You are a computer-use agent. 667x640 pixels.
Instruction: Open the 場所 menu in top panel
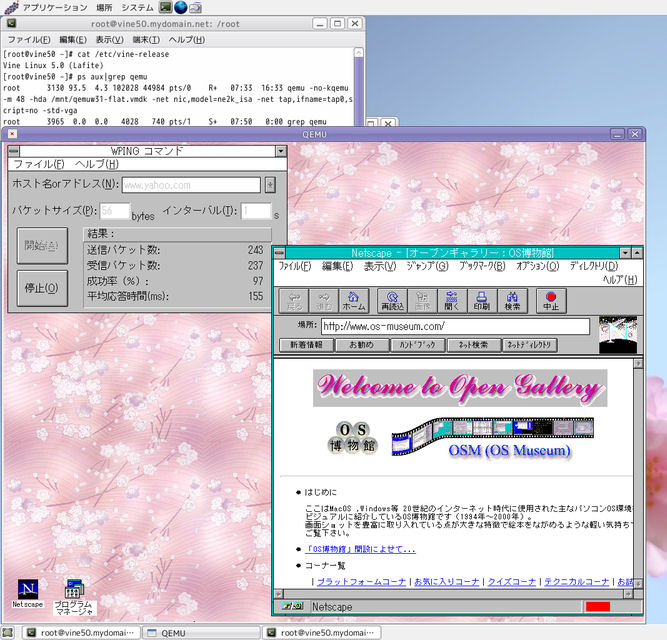click(x=104, y=8)
